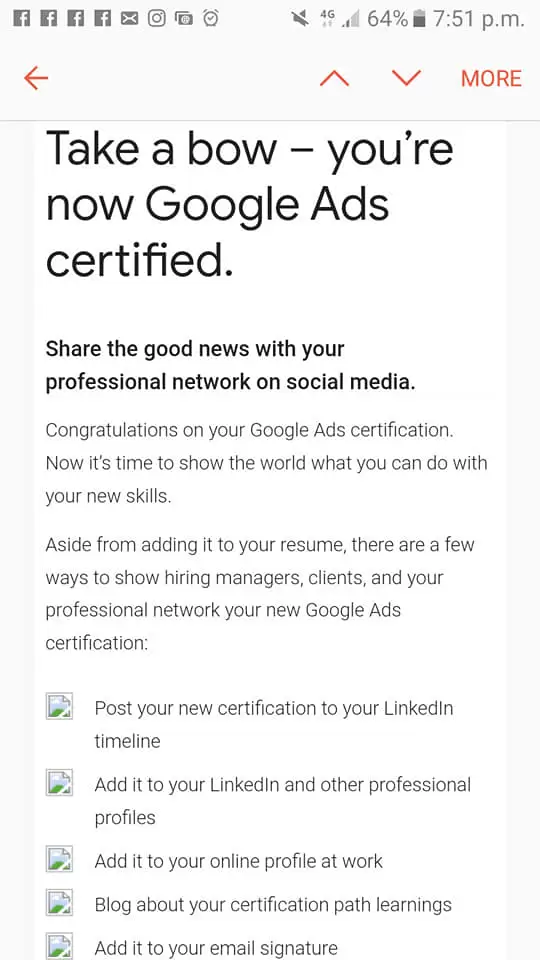Tap broken image icon beside email signature item
The width and height of the screenshot is (540, 960).
(x=59, y=947)
